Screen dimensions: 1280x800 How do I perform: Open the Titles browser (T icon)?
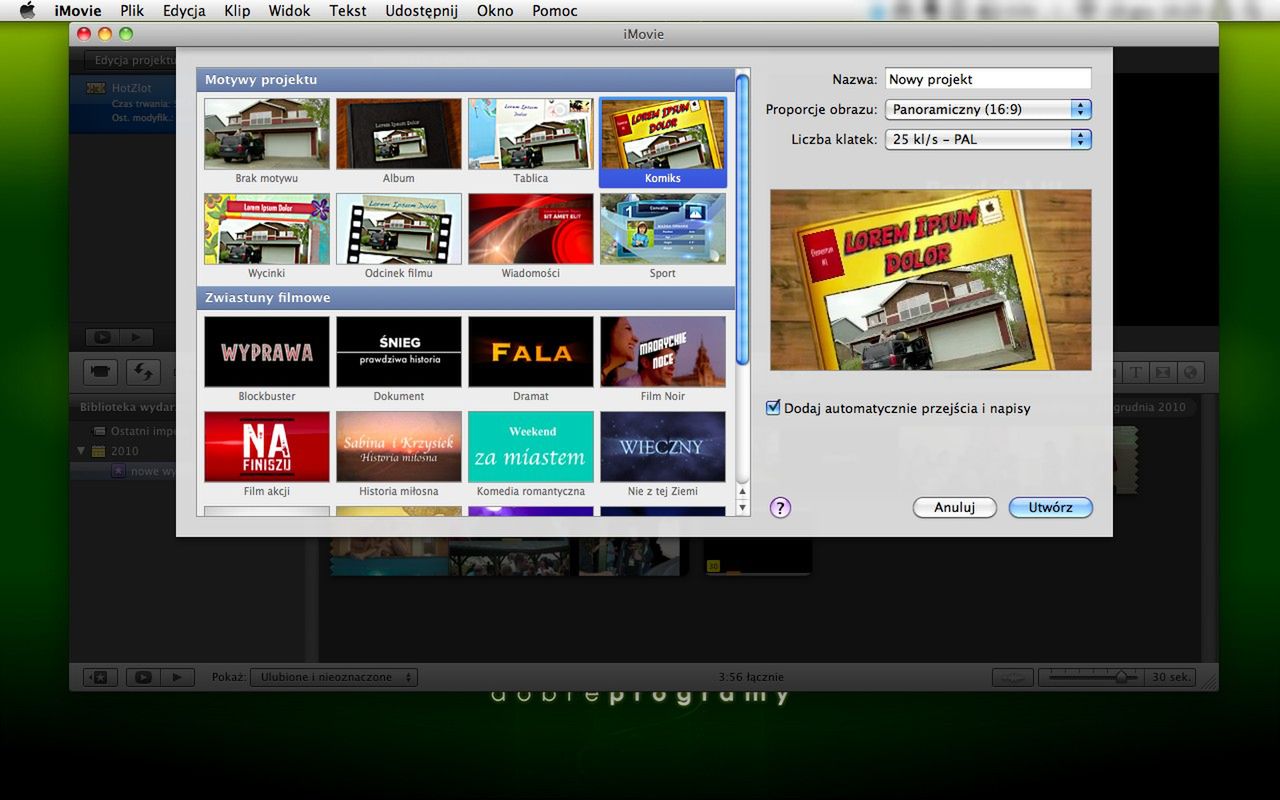1136,372
